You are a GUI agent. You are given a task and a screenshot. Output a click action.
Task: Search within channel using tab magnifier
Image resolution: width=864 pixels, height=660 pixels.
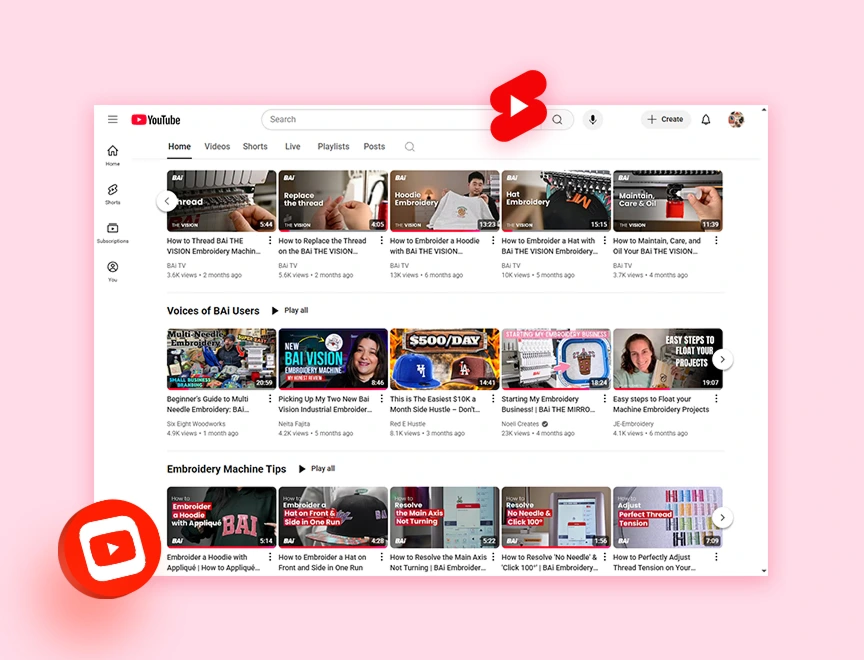[409, 147]
